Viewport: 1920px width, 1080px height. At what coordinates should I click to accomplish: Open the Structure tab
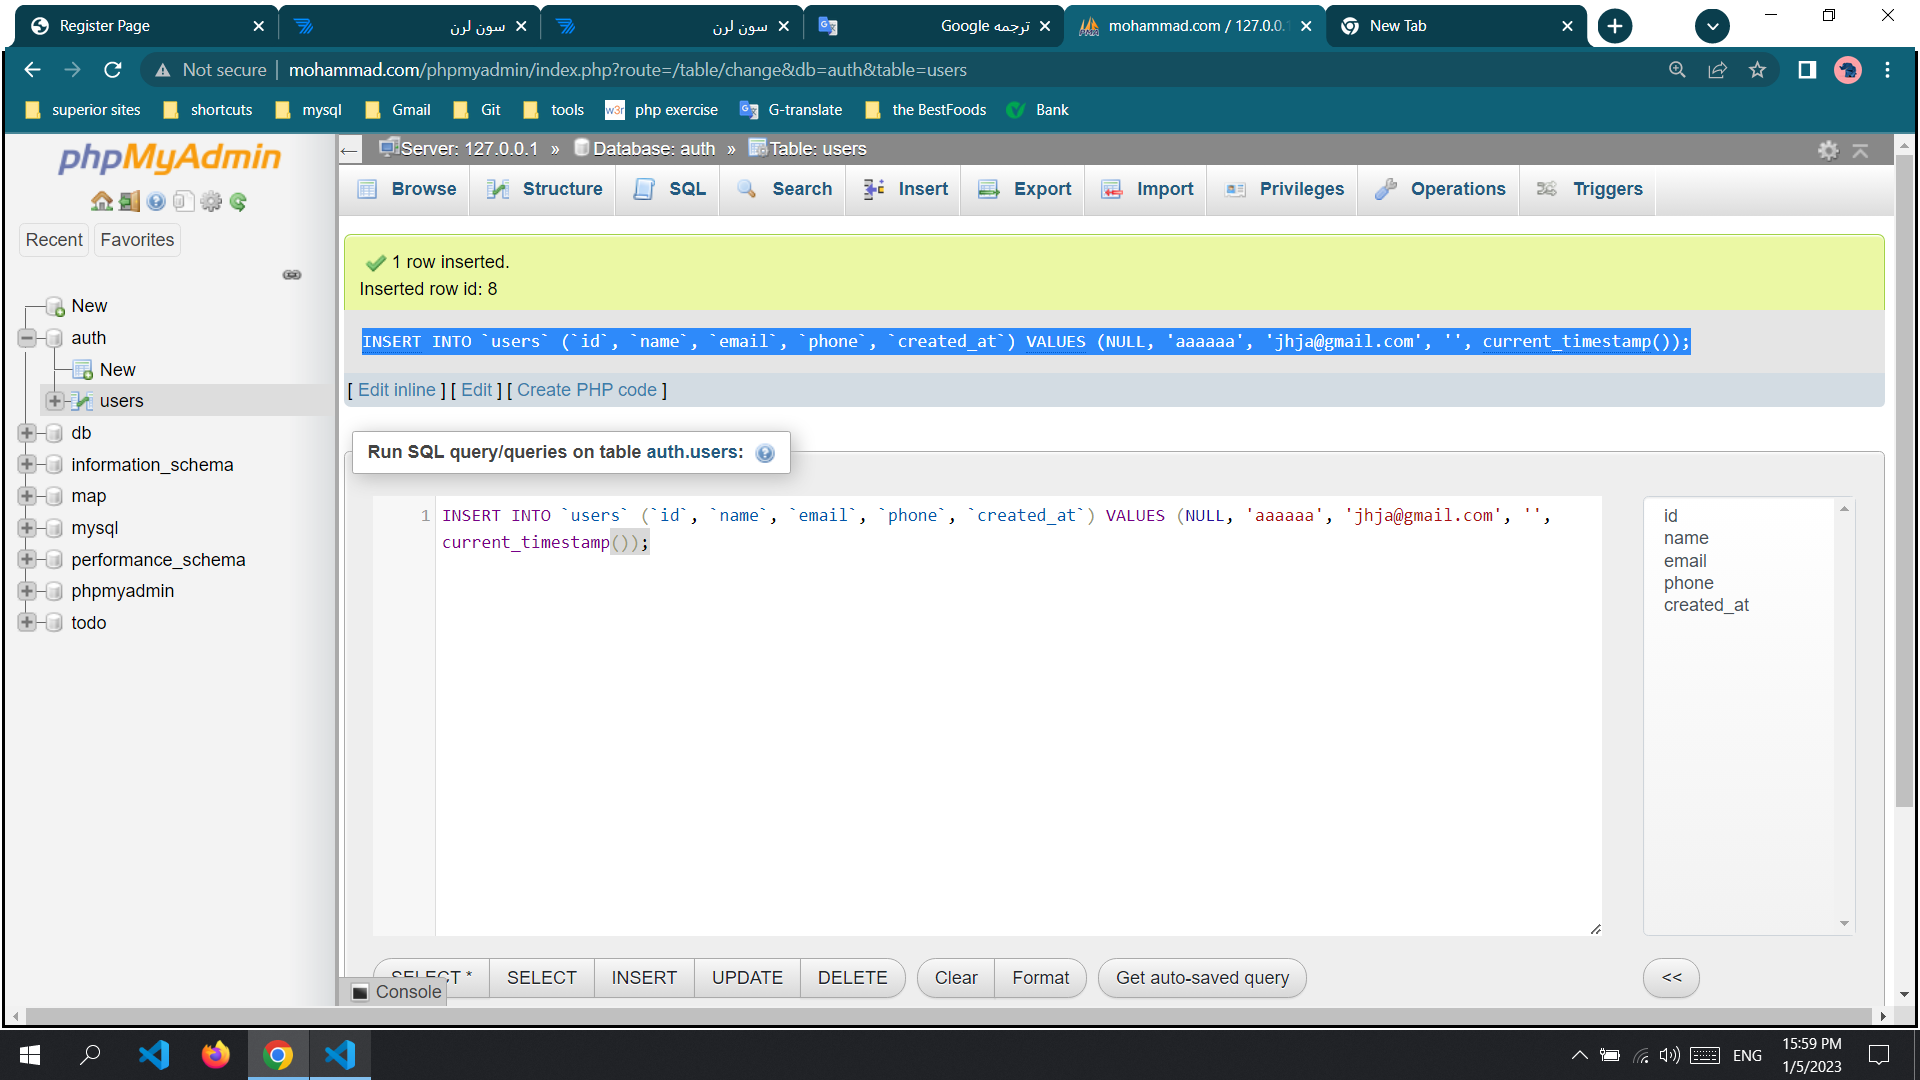pos(545,190)
